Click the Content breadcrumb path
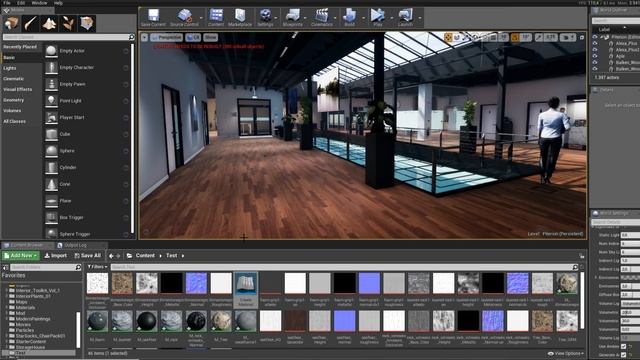 tap(145, 256)
